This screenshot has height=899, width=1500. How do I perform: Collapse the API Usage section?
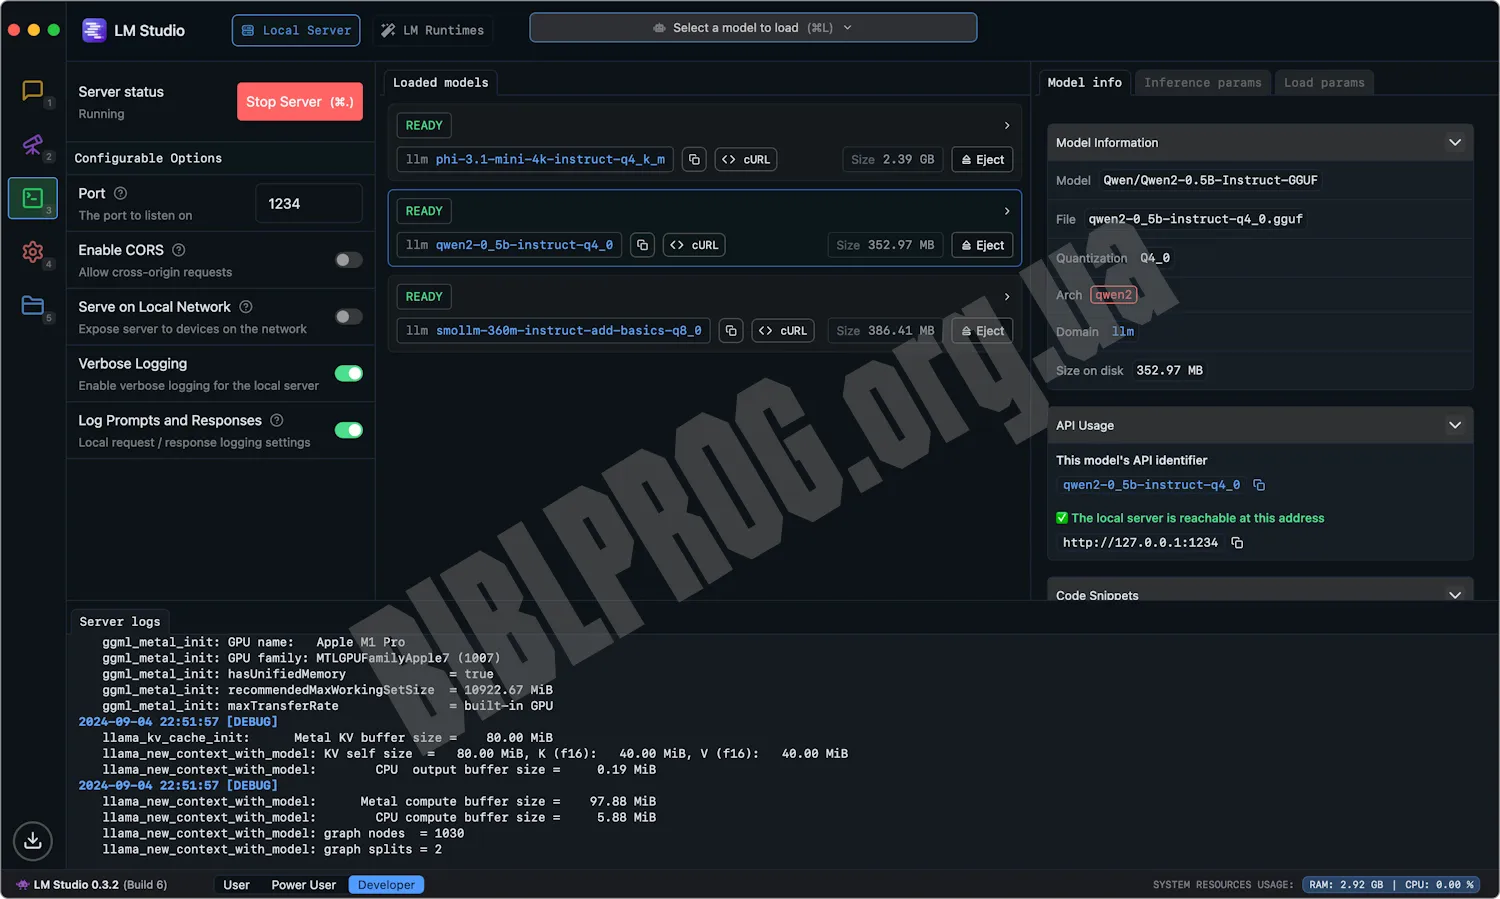point(1455,425)
